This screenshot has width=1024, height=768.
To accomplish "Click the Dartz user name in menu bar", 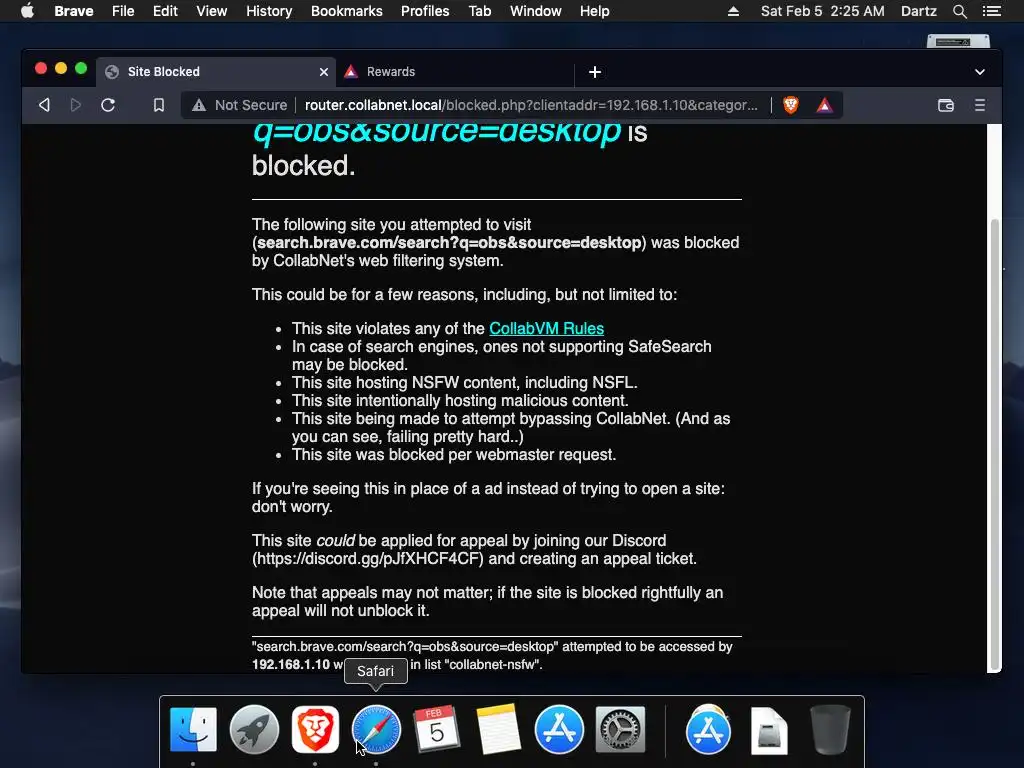I will [x=918, y=11].
